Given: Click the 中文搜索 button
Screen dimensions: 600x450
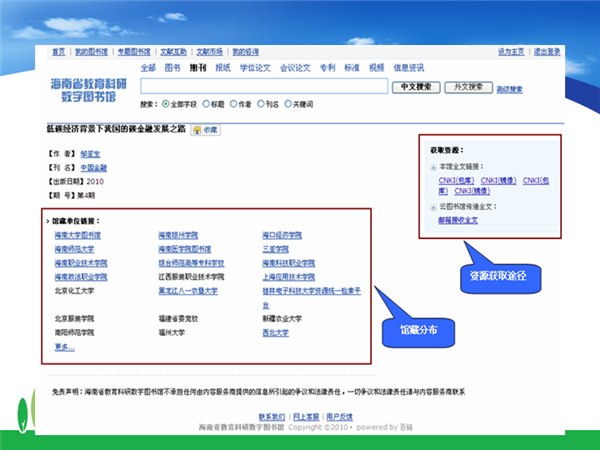Looking at the screenshot, I should [x=416, y=87].
